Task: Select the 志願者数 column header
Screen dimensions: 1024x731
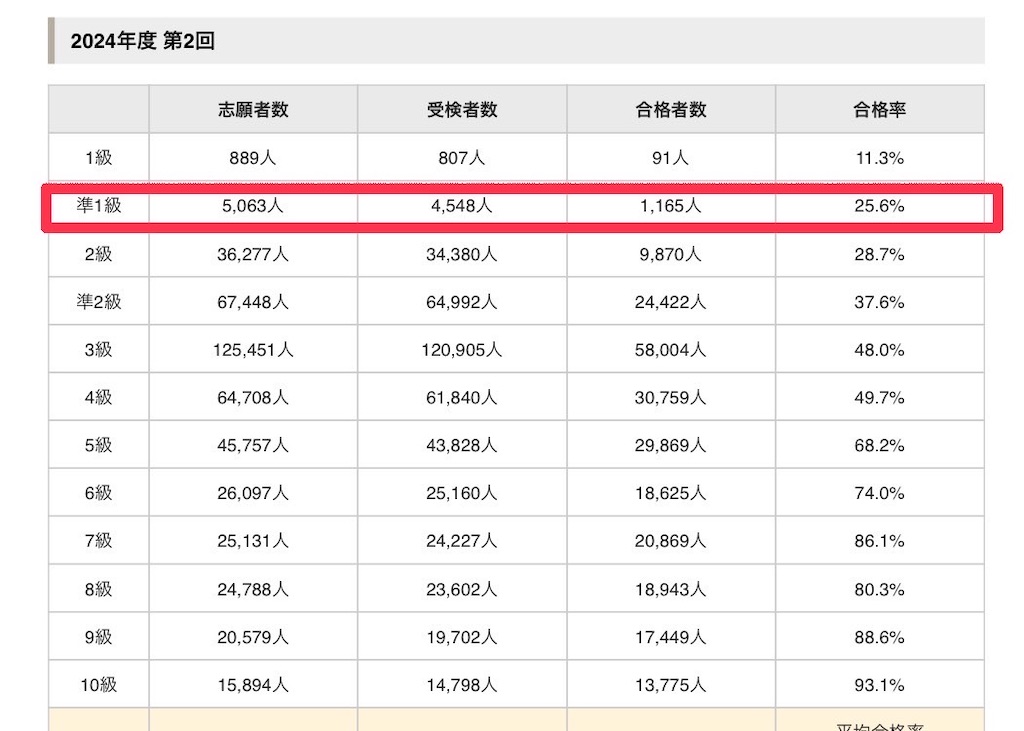Action: [253, 110]
